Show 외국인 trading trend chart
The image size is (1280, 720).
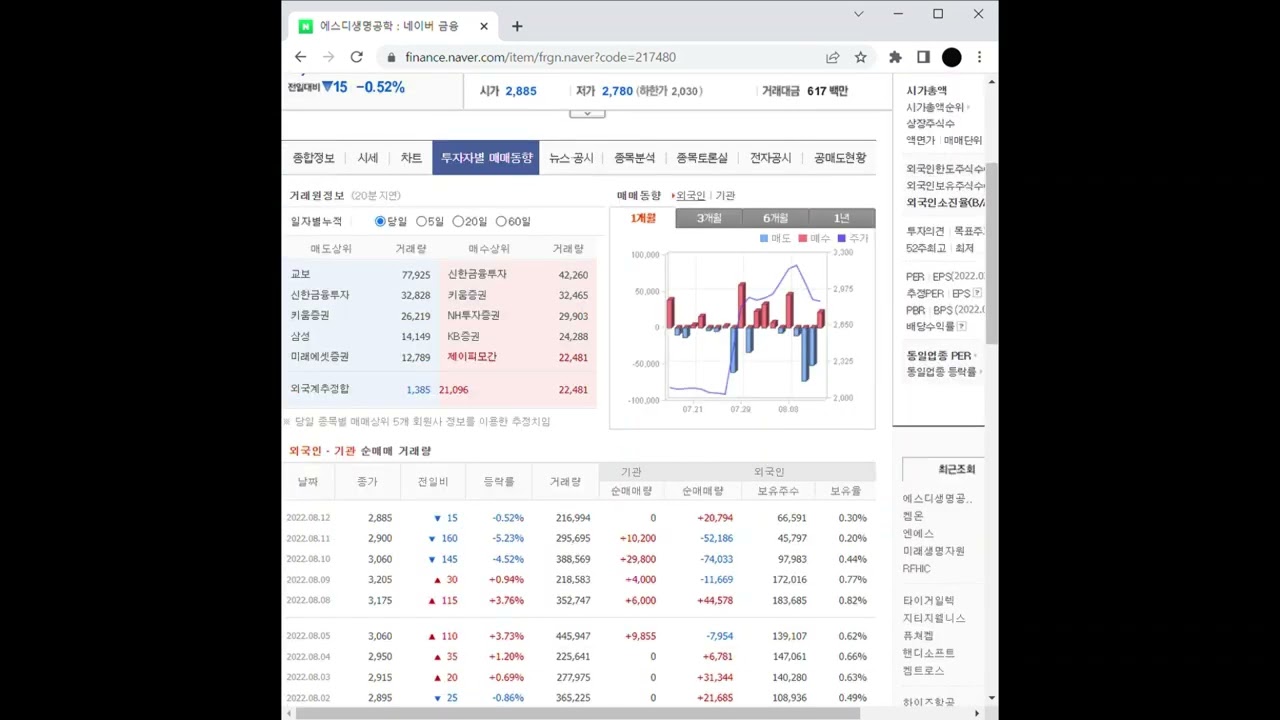click(x=690, y=196)
